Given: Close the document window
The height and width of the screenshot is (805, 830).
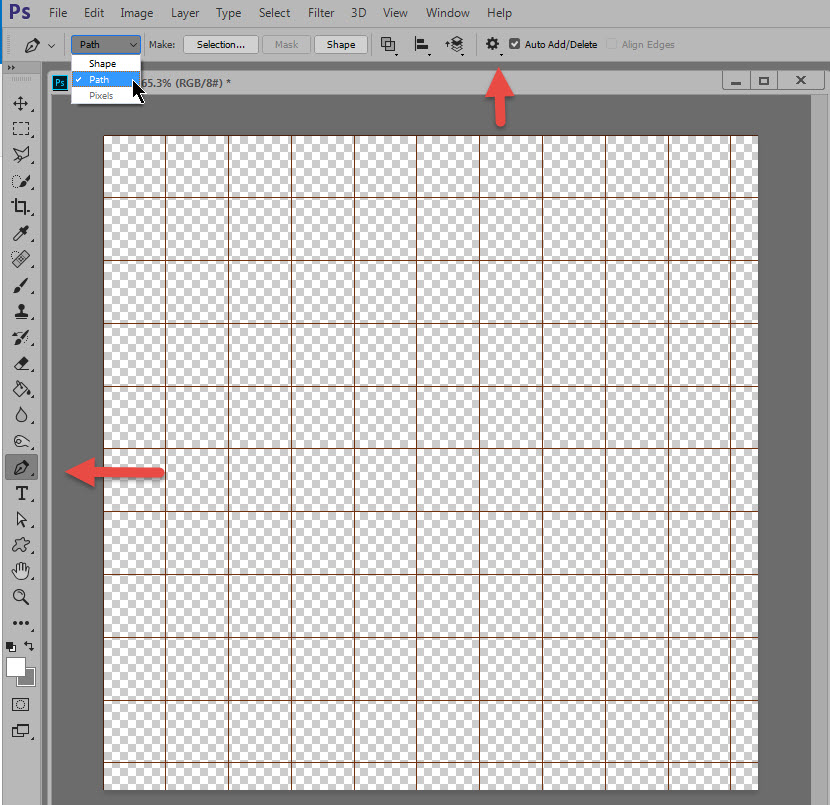Looking at the screenshot, I should (x=801, y=80).
